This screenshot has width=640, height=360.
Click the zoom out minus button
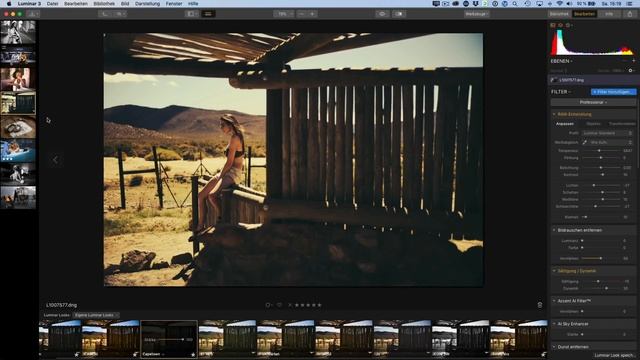pyautogui.click(x=302, y=14)
